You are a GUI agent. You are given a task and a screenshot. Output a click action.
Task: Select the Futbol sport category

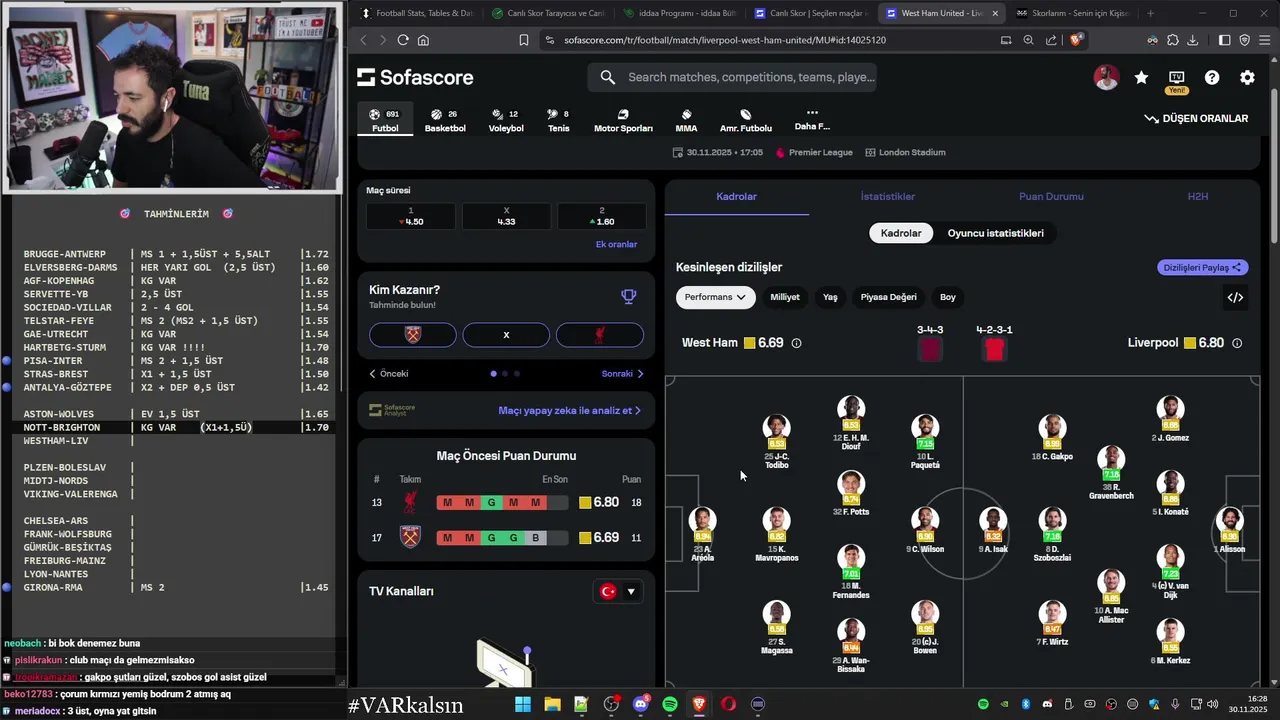(x=385, y=120)
